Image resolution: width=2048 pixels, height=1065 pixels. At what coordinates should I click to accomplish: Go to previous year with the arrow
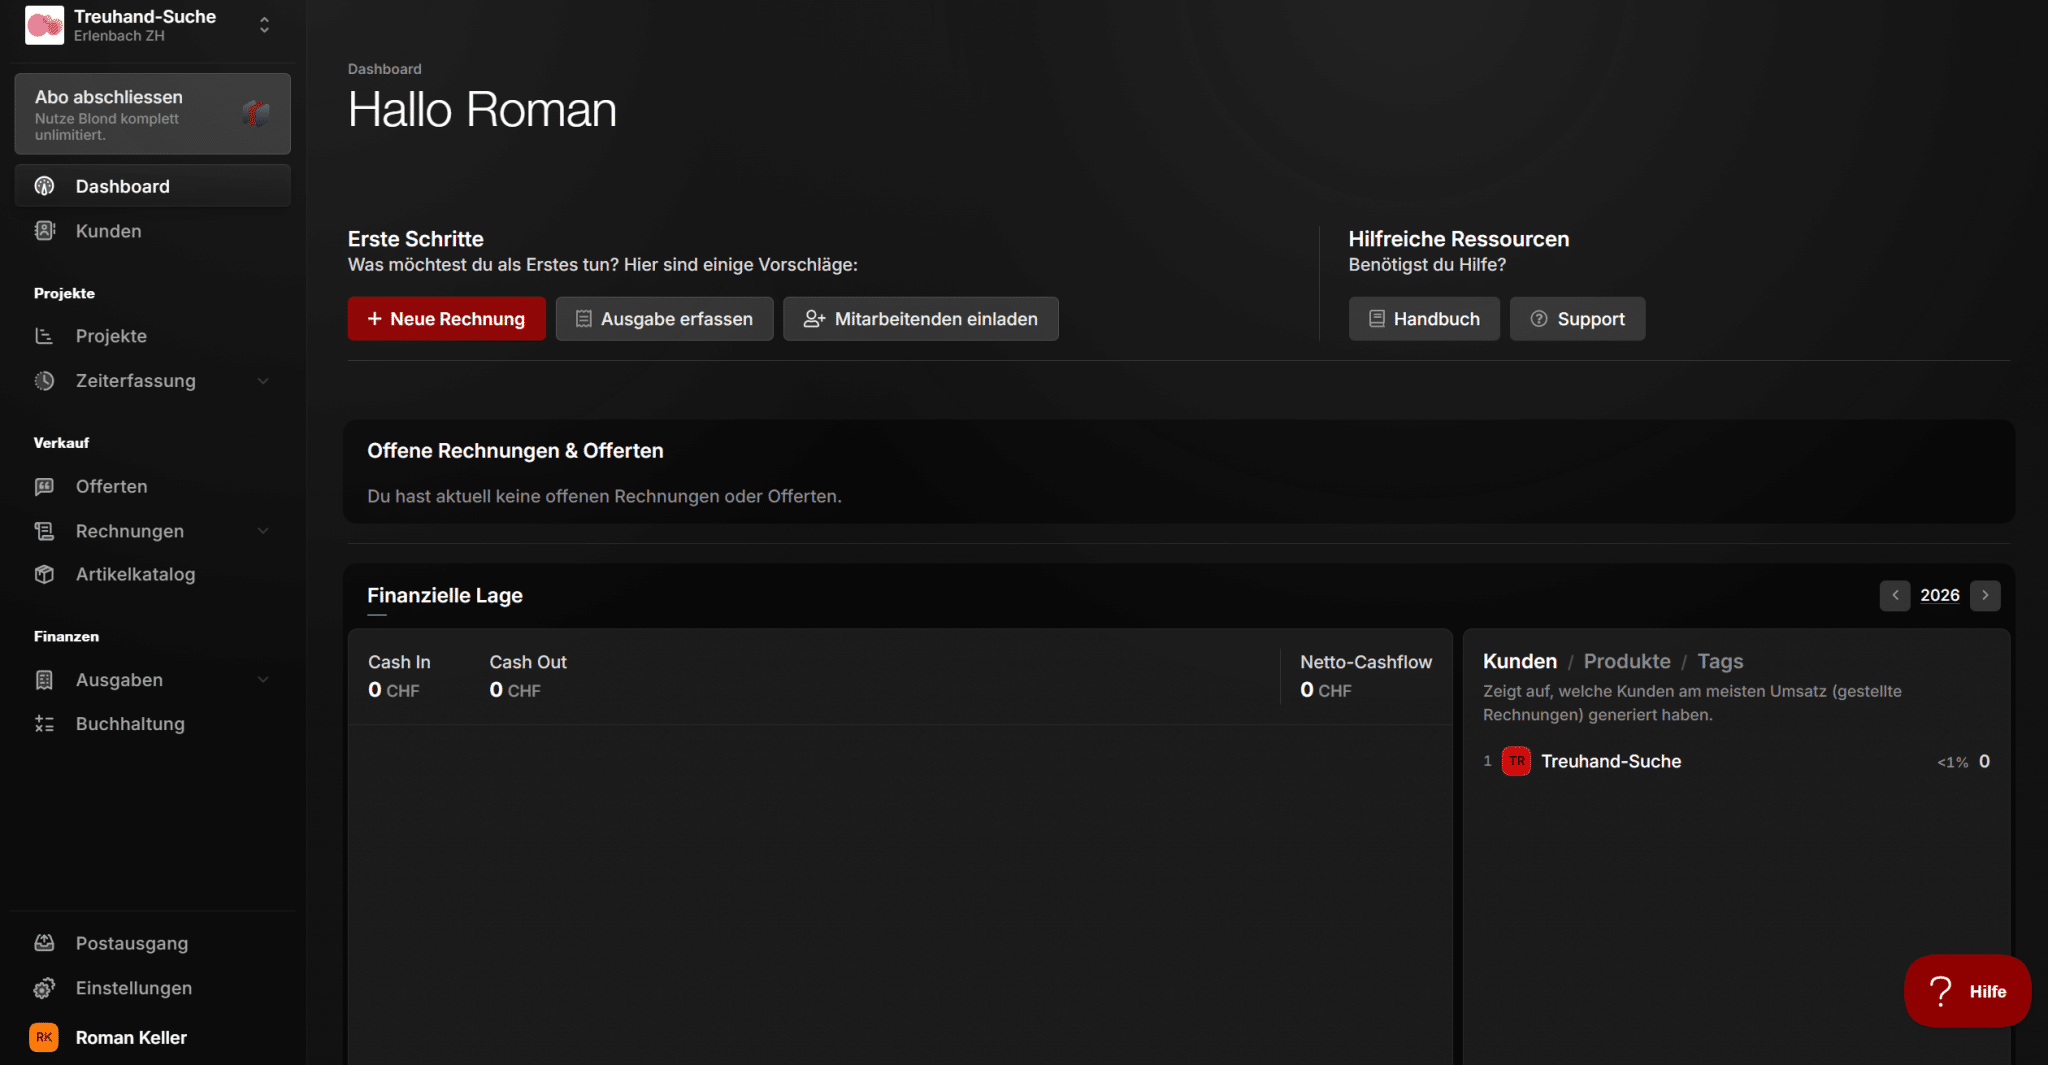(x=1896, y=595)
